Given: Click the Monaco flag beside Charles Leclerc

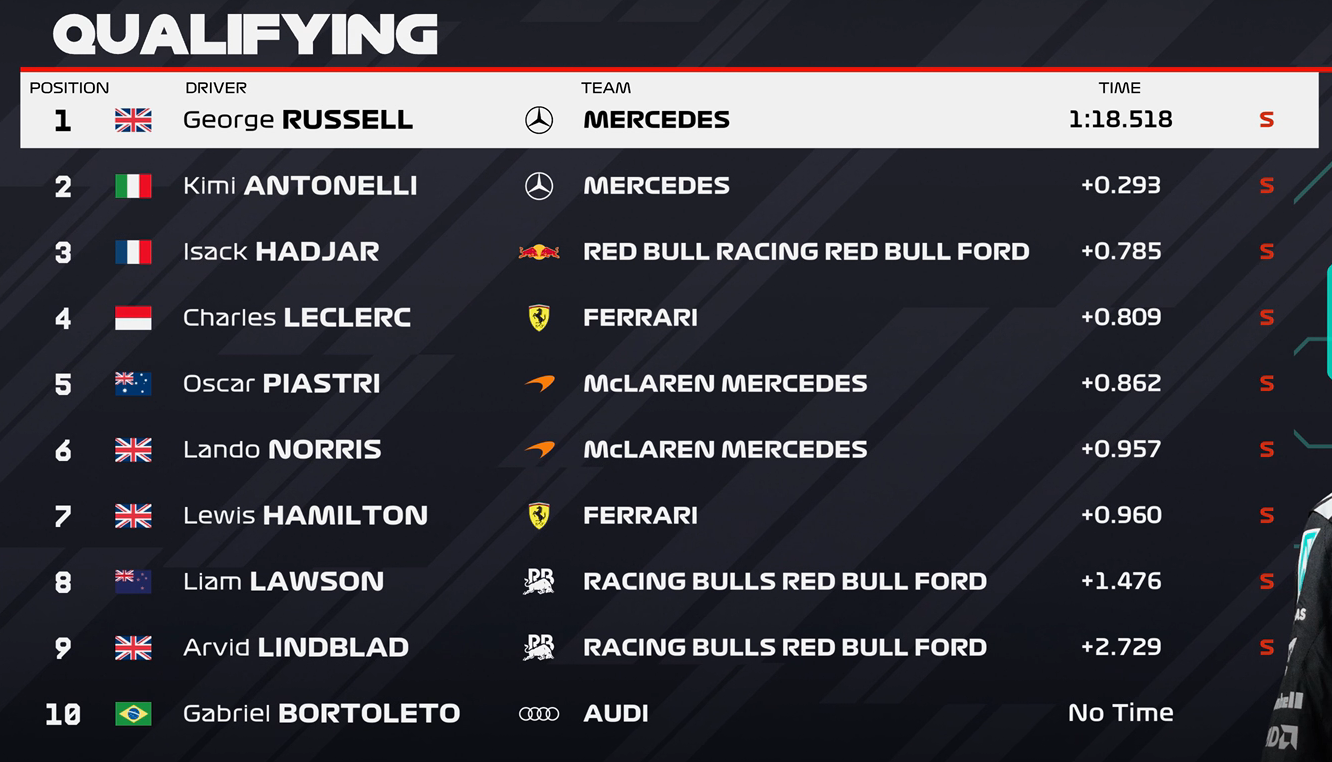Looking at the screenshot, I should 133,318.
